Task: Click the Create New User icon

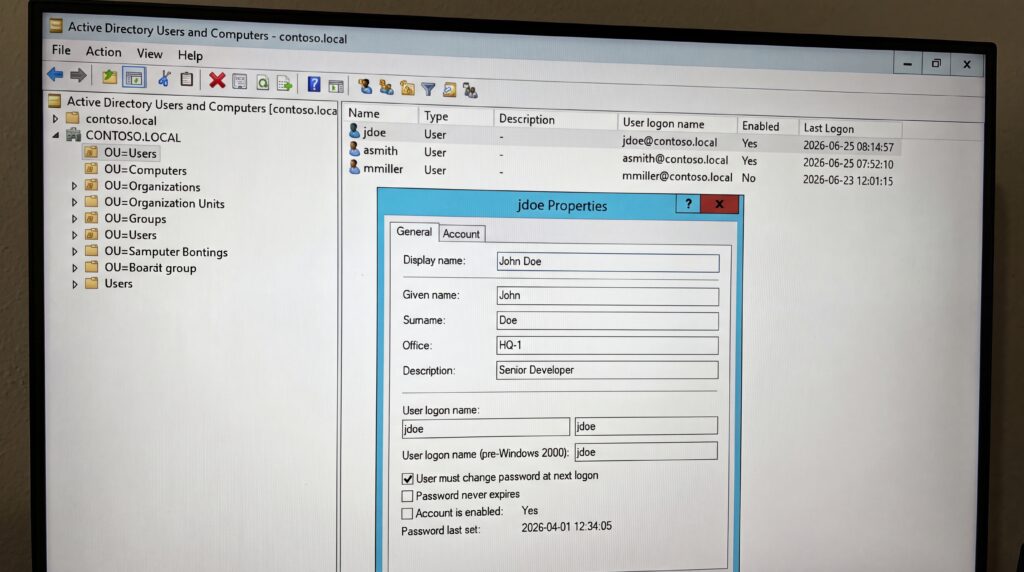Action: (x=365, y=86)
